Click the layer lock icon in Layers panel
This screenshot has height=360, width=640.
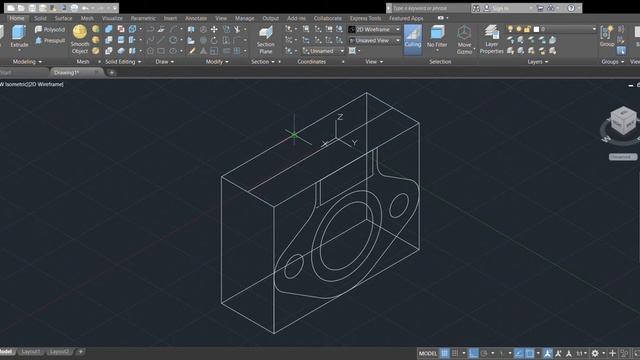[527, 29]
